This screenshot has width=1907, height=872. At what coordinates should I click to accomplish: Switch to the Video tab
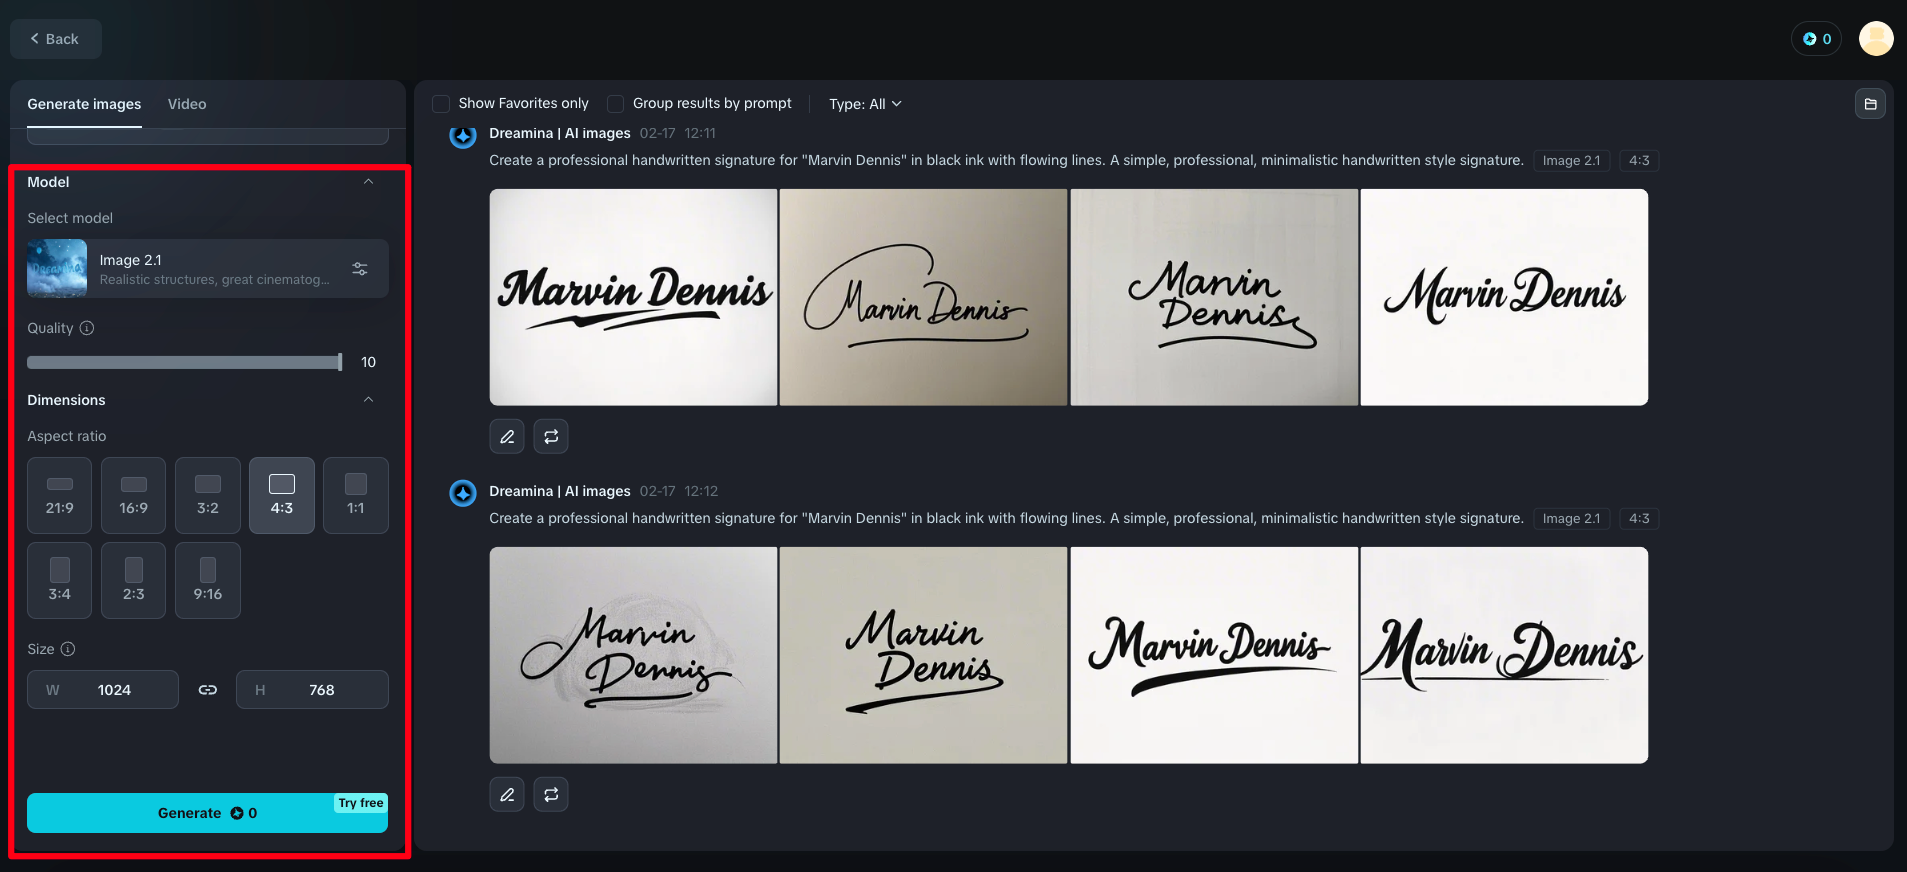click(187, 104)
